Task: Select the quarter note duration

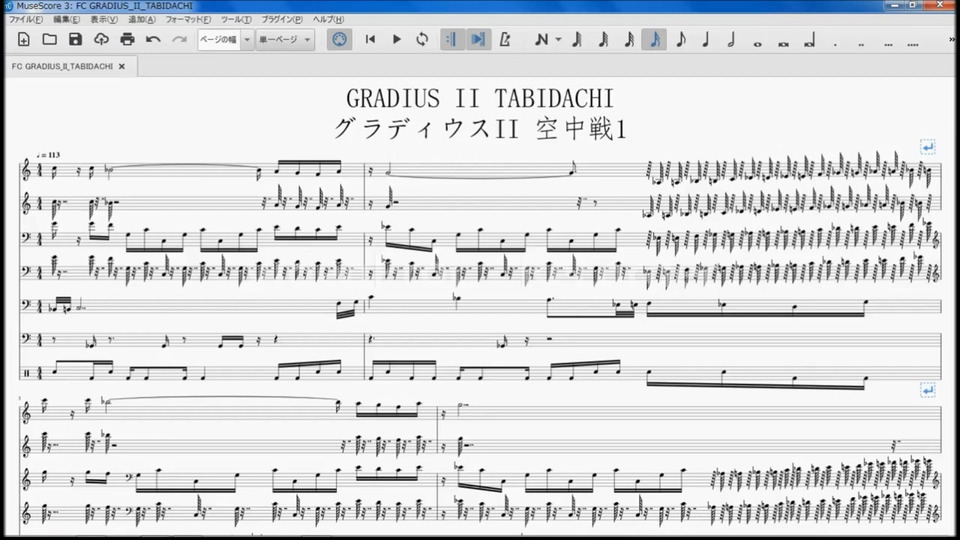Action: (x=706, y=40)
